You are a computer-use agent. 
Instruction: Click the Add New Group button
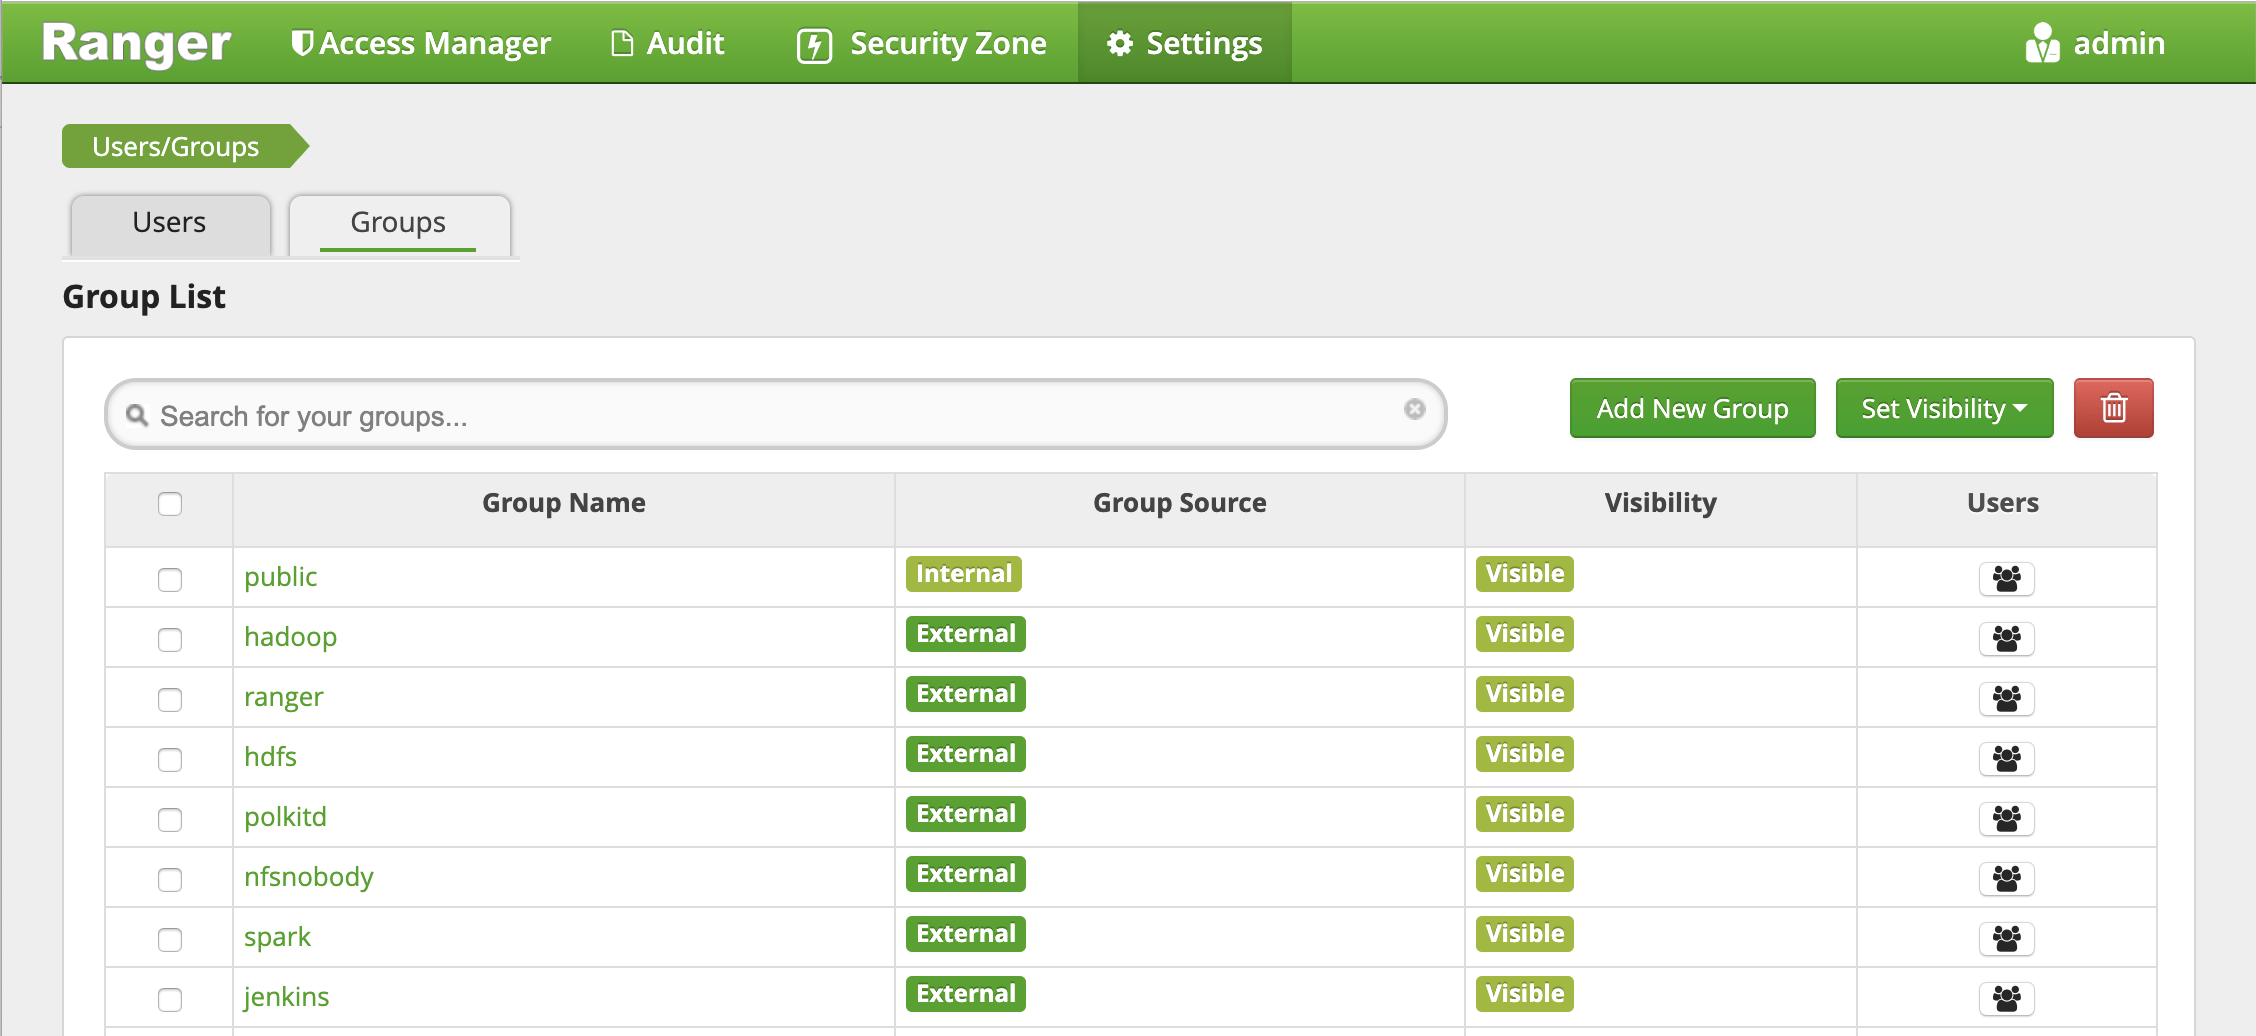point(1692,408)
